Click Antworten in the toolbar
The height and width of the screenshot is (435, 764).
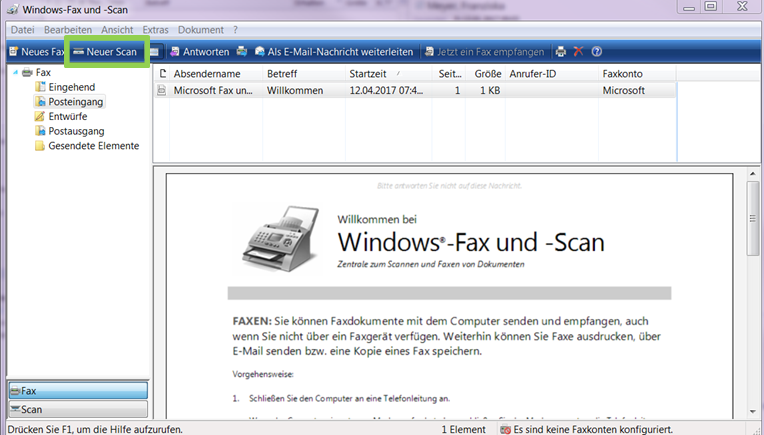click(199, 52)
